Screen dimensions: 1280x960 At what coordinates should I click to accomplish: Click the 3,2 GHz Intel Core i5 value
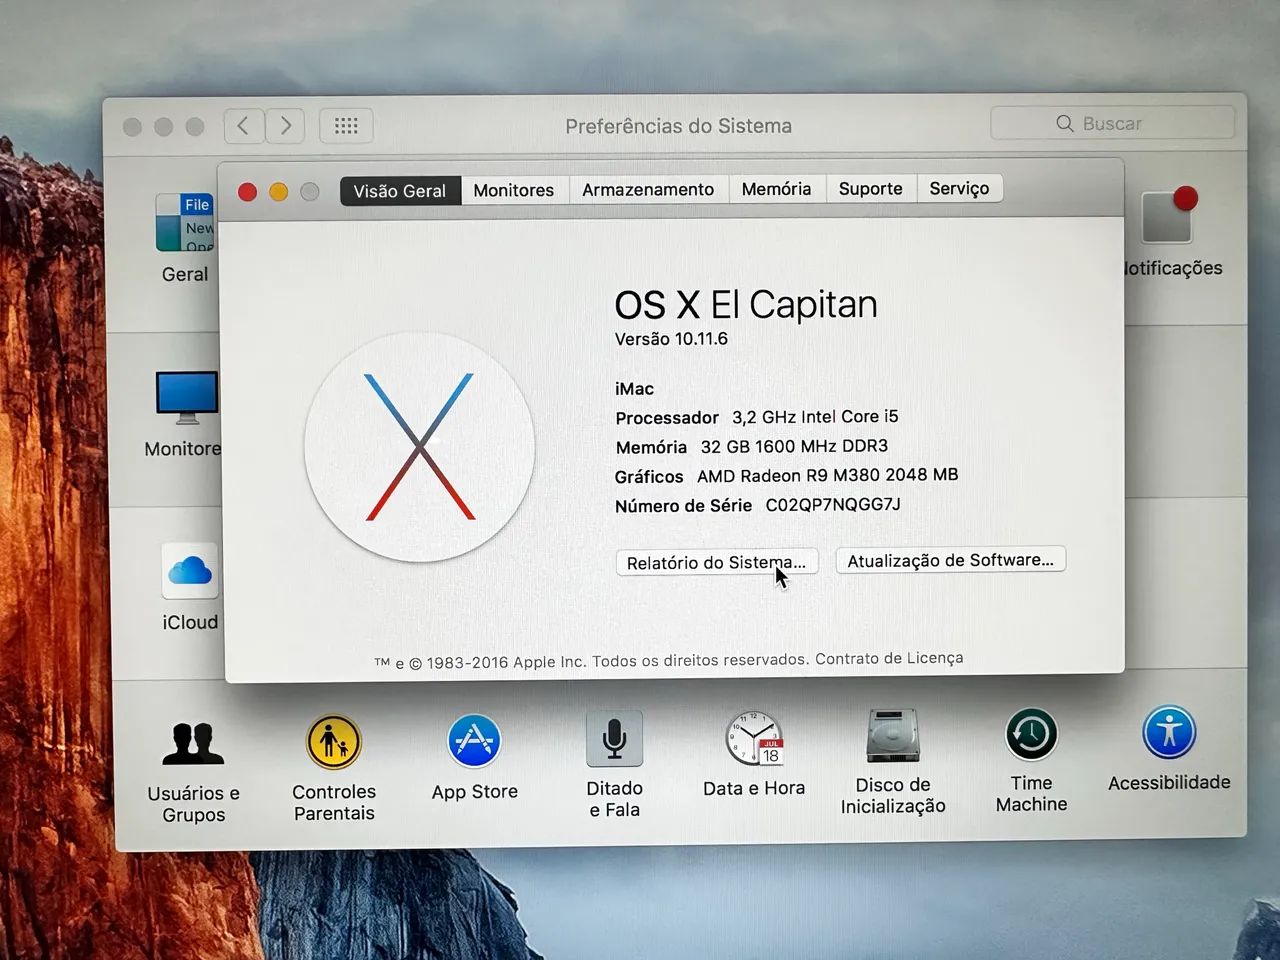click(815, 417)
